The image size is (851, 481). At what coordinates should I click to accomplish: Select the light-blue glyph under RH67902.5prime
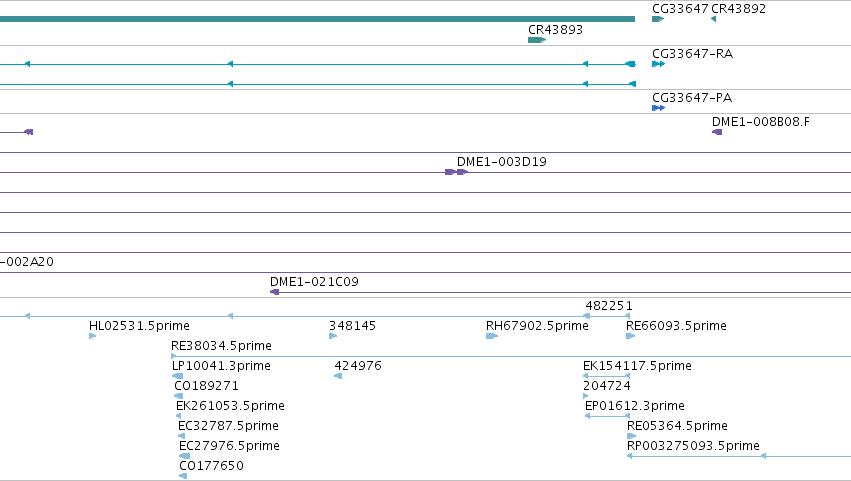(x=492, y=336)
